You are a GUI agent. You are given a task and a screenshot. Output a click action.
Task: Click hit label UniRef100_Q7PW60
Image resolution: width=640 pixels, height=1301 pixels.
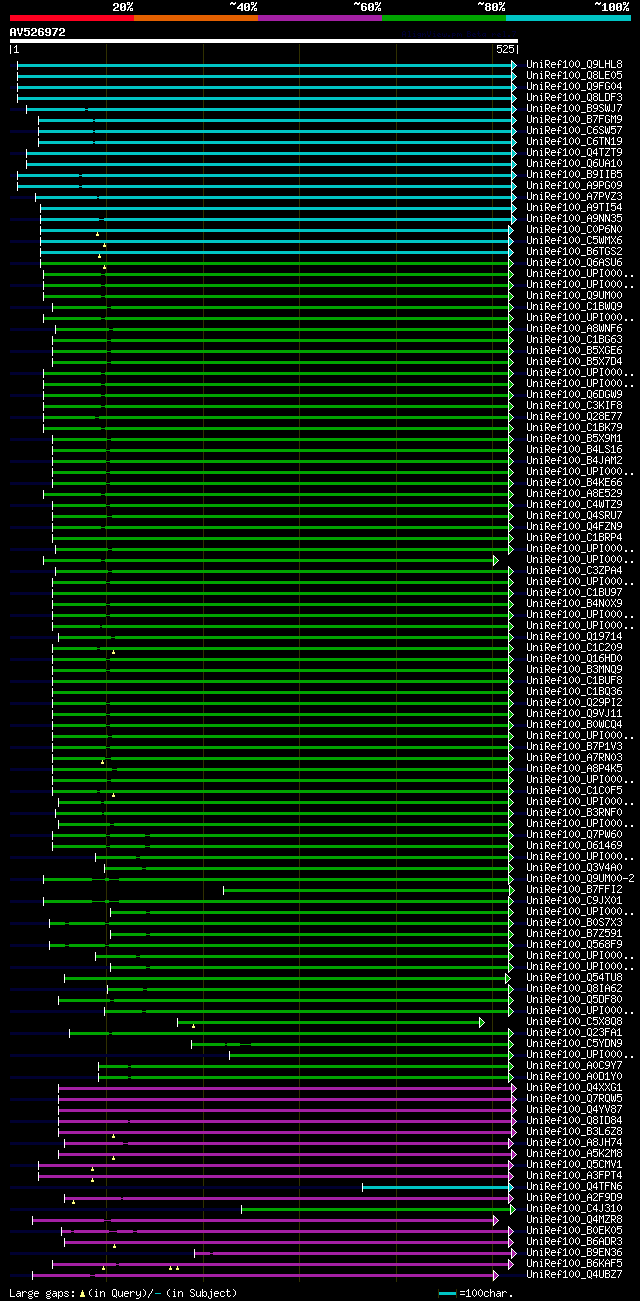(x=574, y=835)
